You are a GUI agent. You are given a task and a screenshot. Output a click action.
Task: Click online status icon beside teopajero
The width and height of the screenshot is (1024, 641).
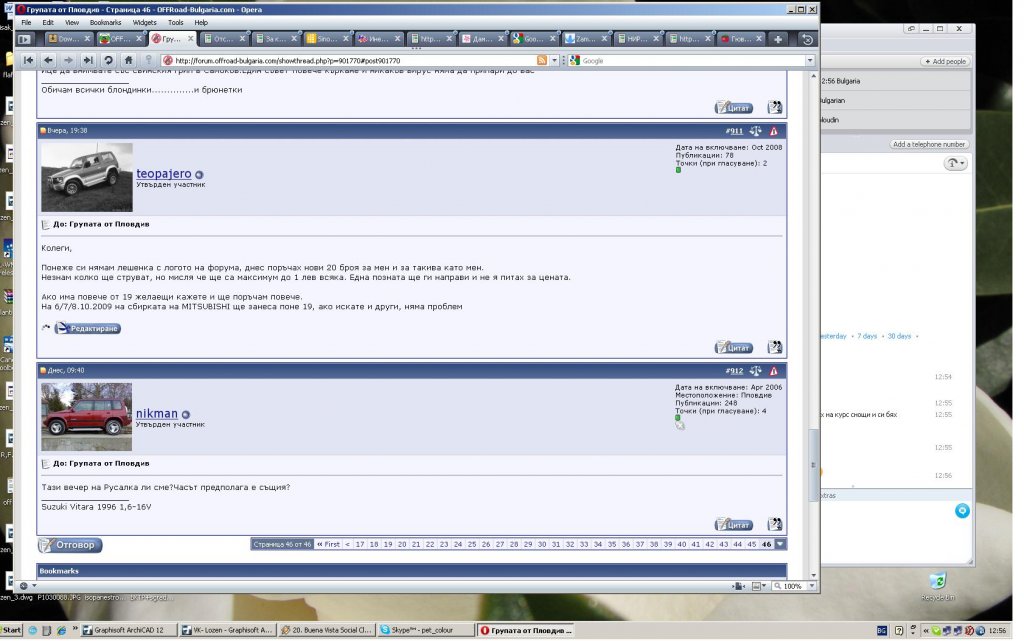pyautogui.click(x=199, y=175)
